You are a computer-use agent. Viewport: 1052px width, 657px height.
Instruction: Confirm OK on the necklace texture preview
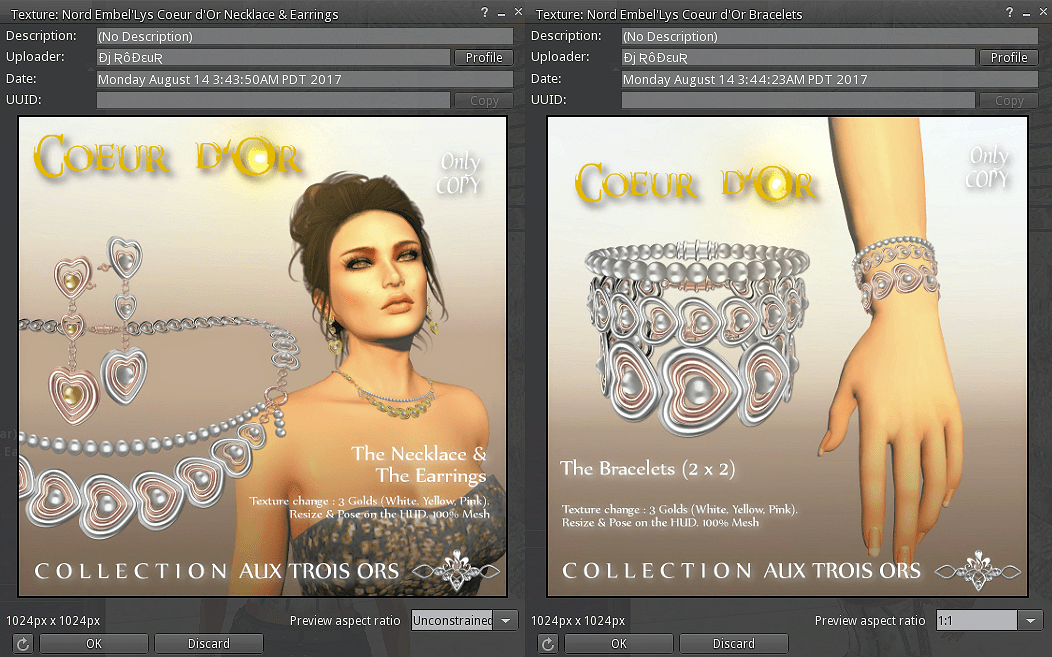point(93,643)
